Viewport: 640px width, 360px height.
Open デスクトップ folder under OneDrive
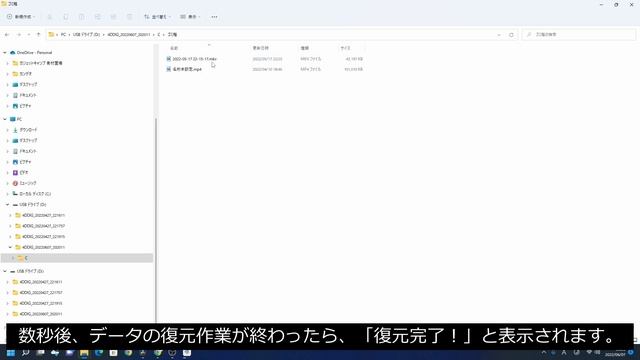pos(28,84)
